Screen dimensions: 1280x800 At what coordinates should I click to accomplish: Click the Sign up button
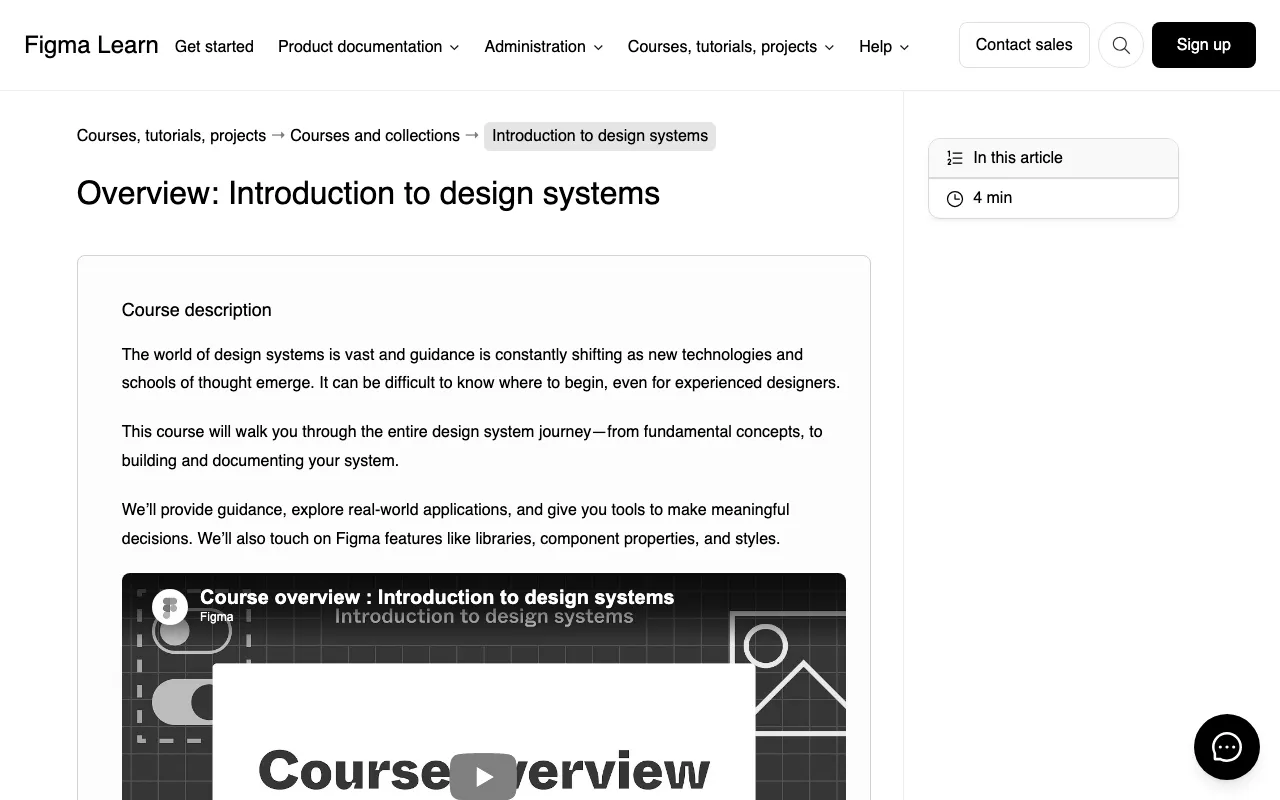click(x=1204, y=45)
